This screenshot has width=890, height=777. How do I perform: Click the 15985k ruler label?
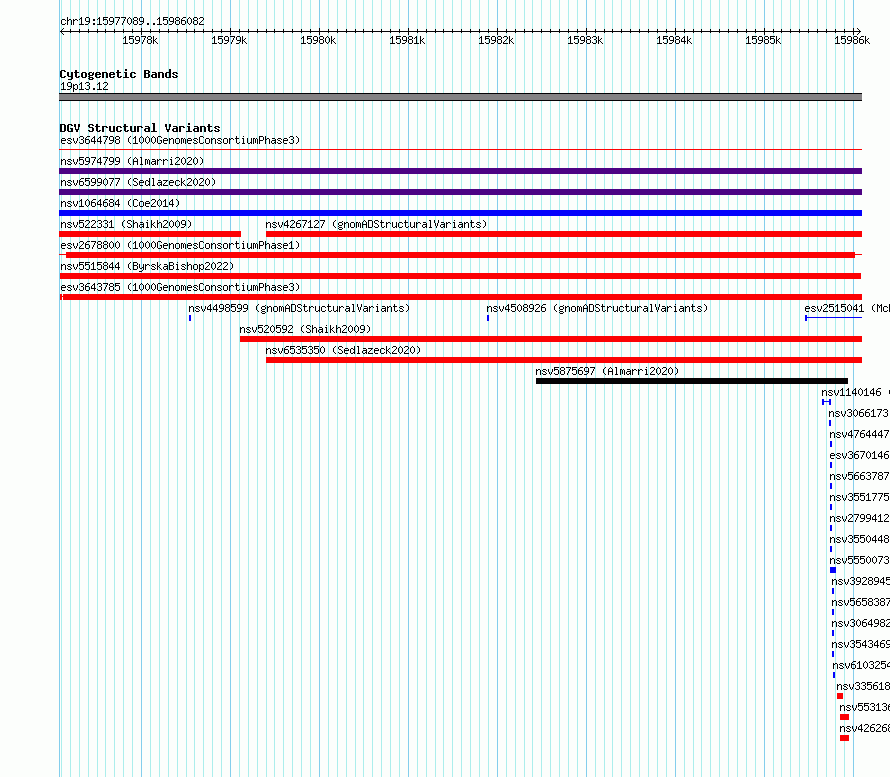tap(763, 40)
